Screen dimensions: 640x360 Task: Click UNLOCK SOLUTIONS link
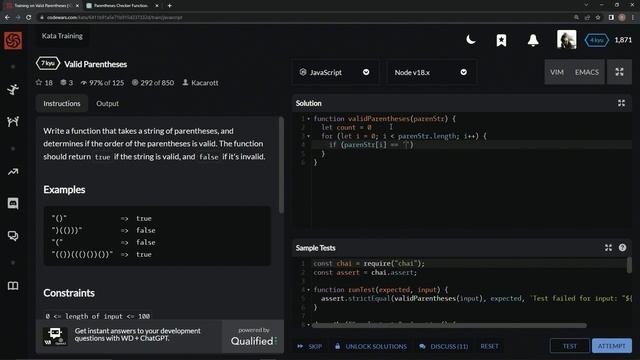371,346
